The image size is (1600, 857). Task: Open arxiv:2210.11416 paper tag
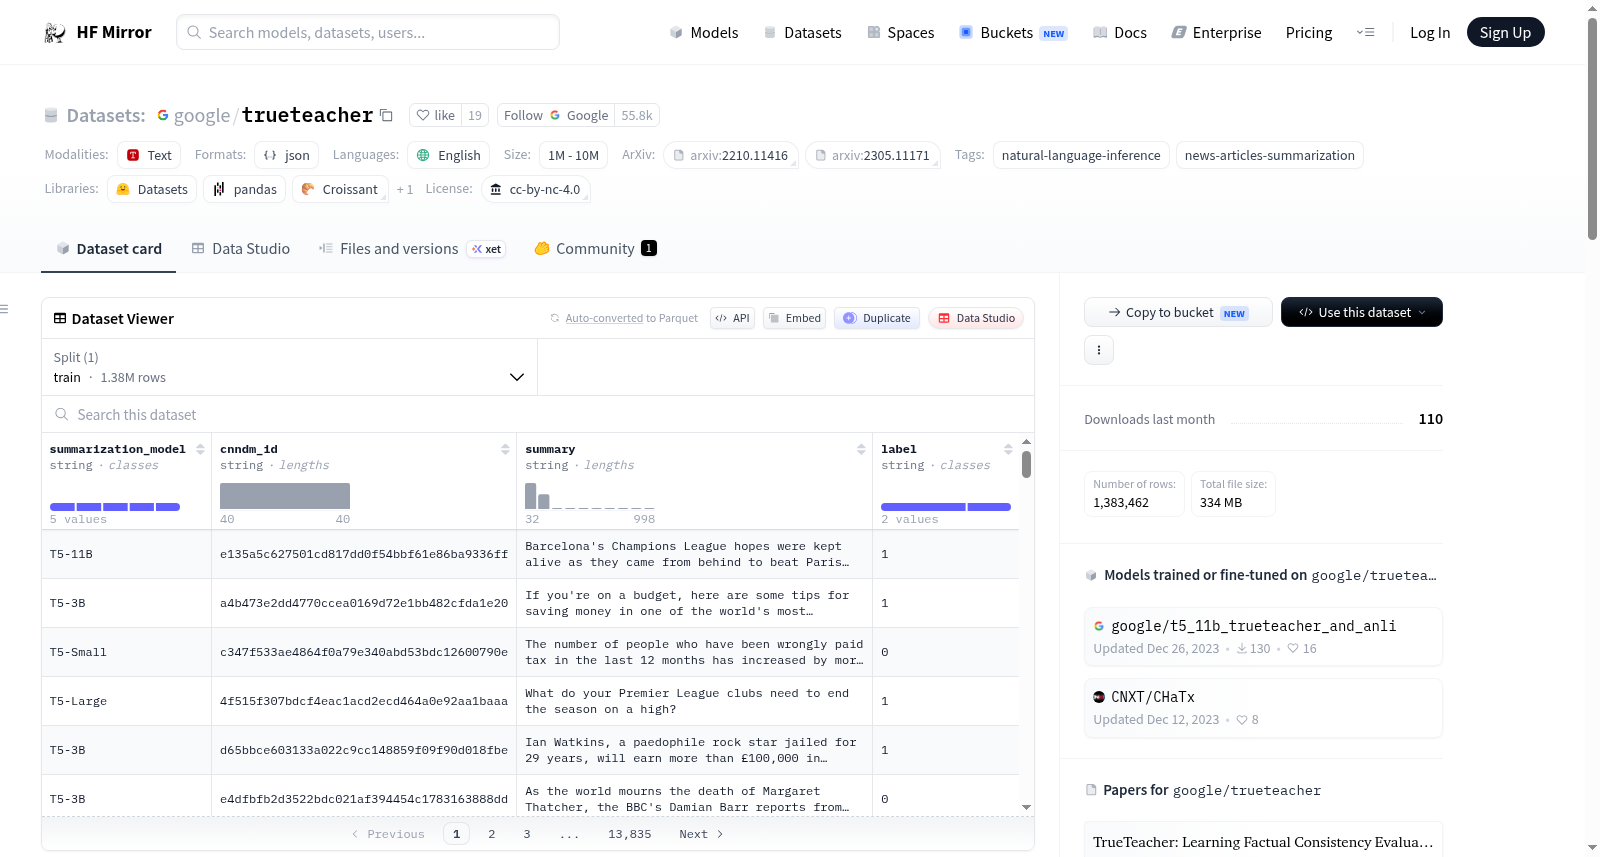[x=730, y=155]
